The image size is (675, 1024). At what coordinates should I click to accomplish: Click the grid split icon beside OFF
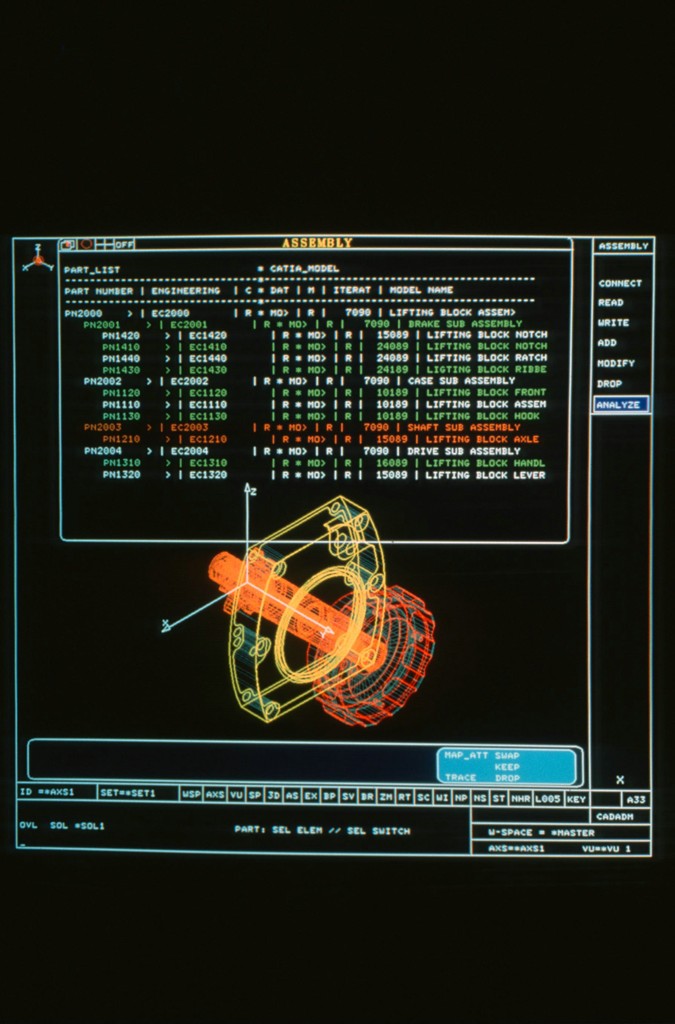(105, 244)
